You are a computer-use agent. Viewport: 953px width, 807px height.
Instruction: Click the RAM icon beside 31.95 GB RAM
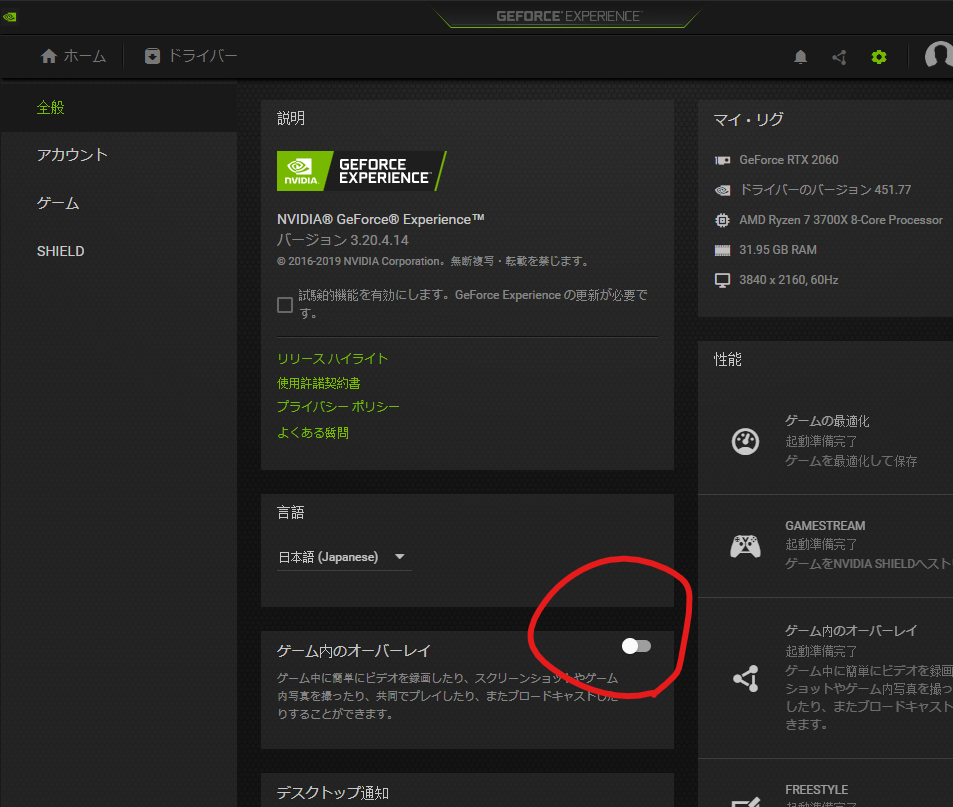click(x=722, y=250)
